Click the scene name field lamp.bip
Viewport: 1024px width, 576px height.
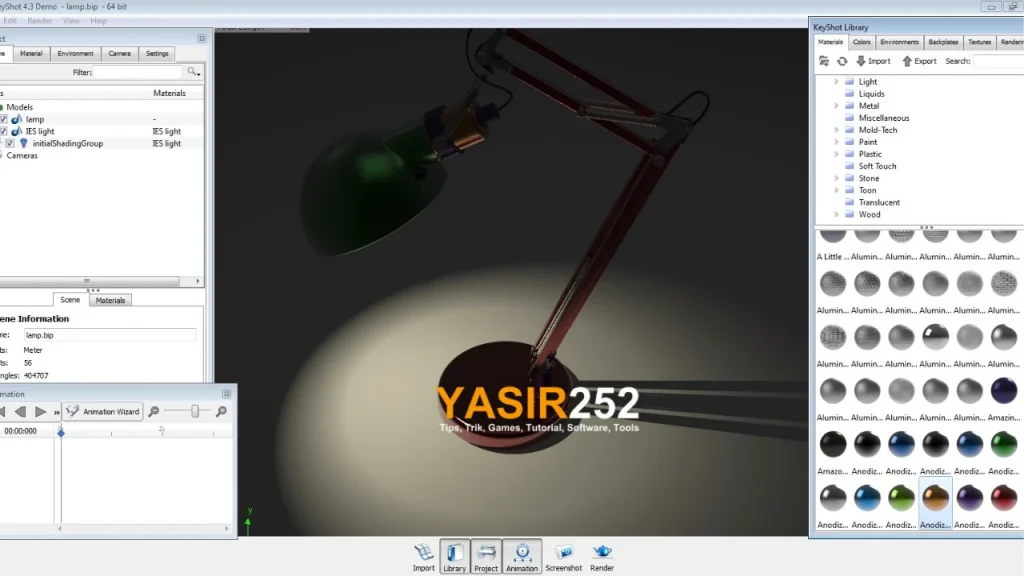(110, 335)
